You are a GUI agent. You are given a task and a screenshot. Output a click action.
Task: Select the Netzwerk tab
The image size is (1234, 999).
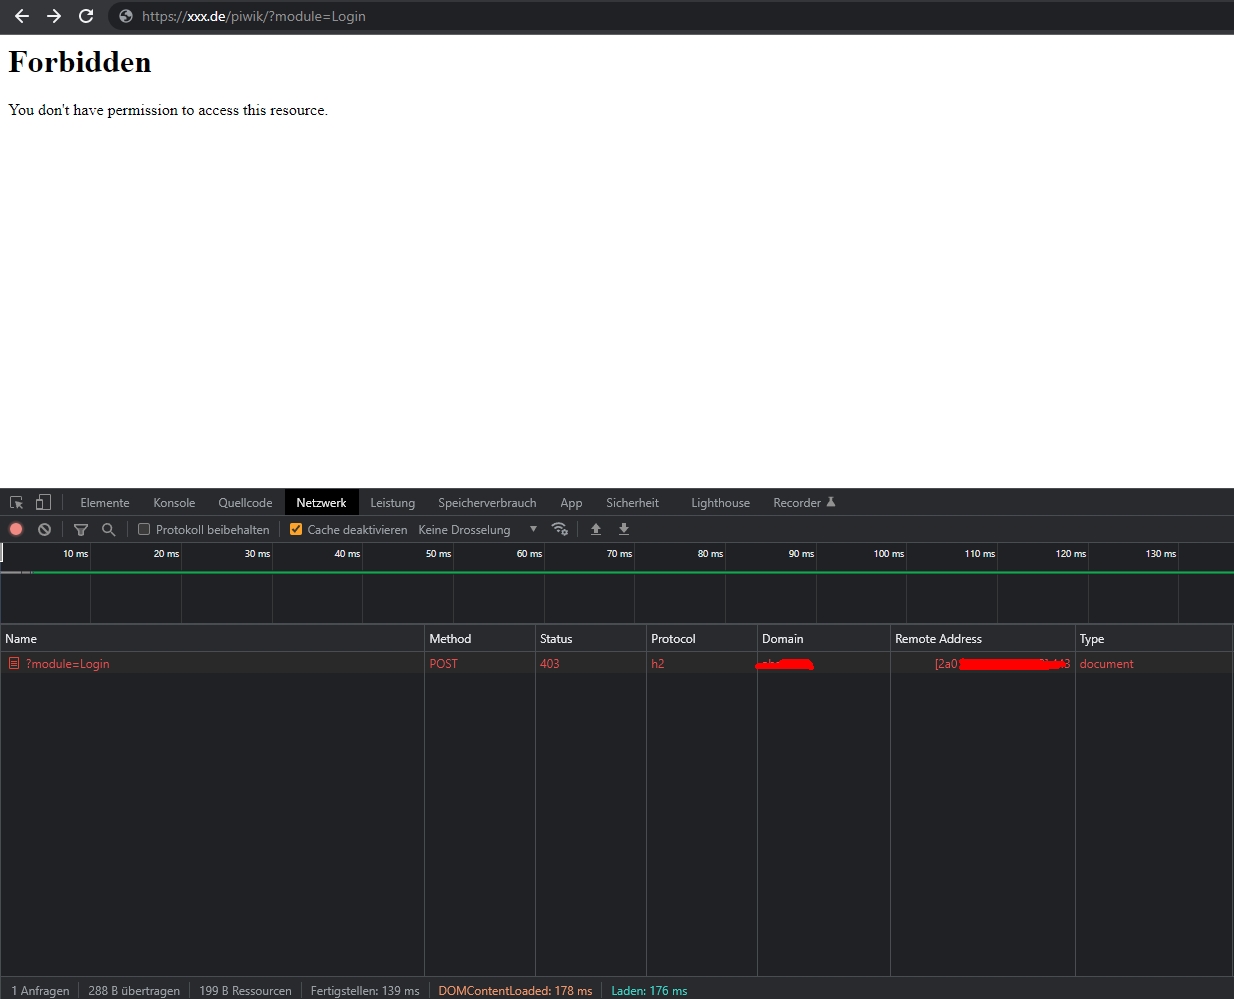click(x=321, y=503)
